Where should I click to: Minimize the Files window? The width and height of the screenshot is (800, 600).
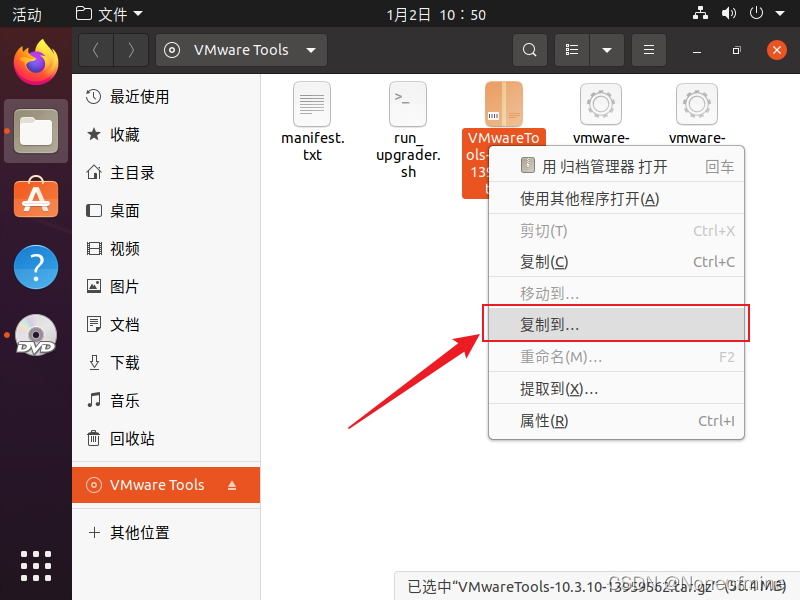[x=697, y=51]
